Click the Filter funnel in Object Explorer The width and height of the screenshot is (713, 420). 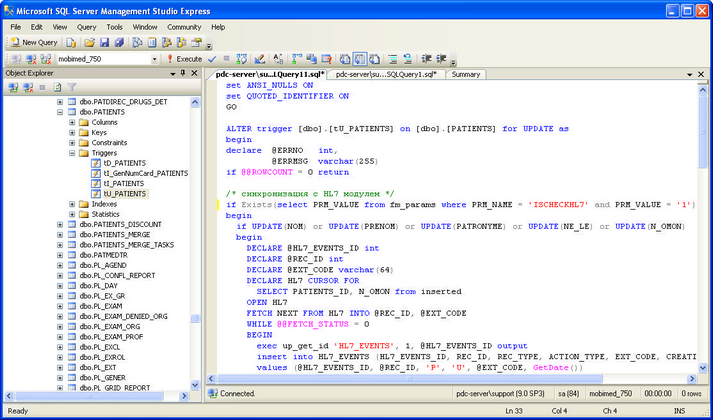pos(72,87)
